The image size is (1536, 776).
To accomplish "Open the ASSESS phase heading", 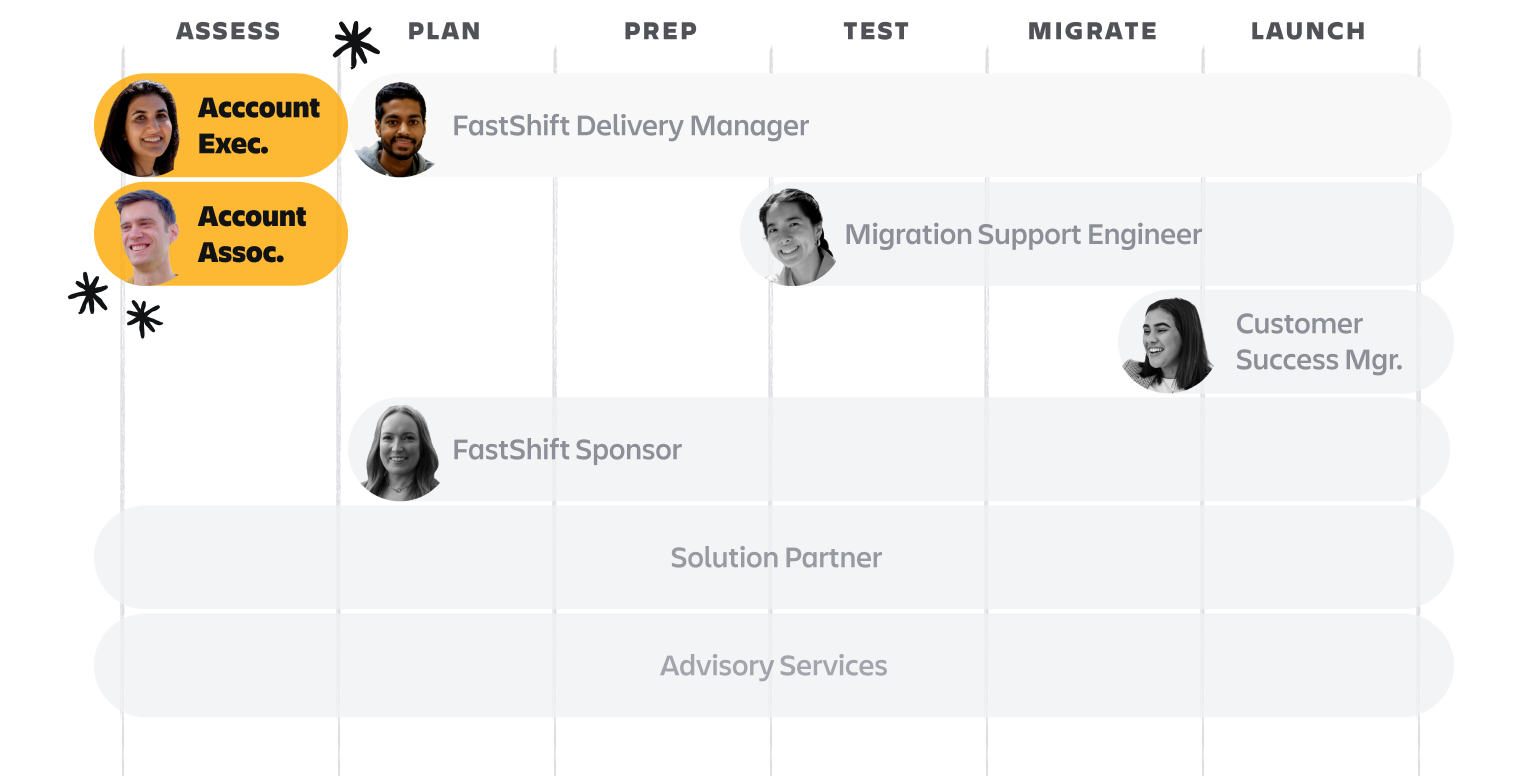I will (x=228, y=31).
